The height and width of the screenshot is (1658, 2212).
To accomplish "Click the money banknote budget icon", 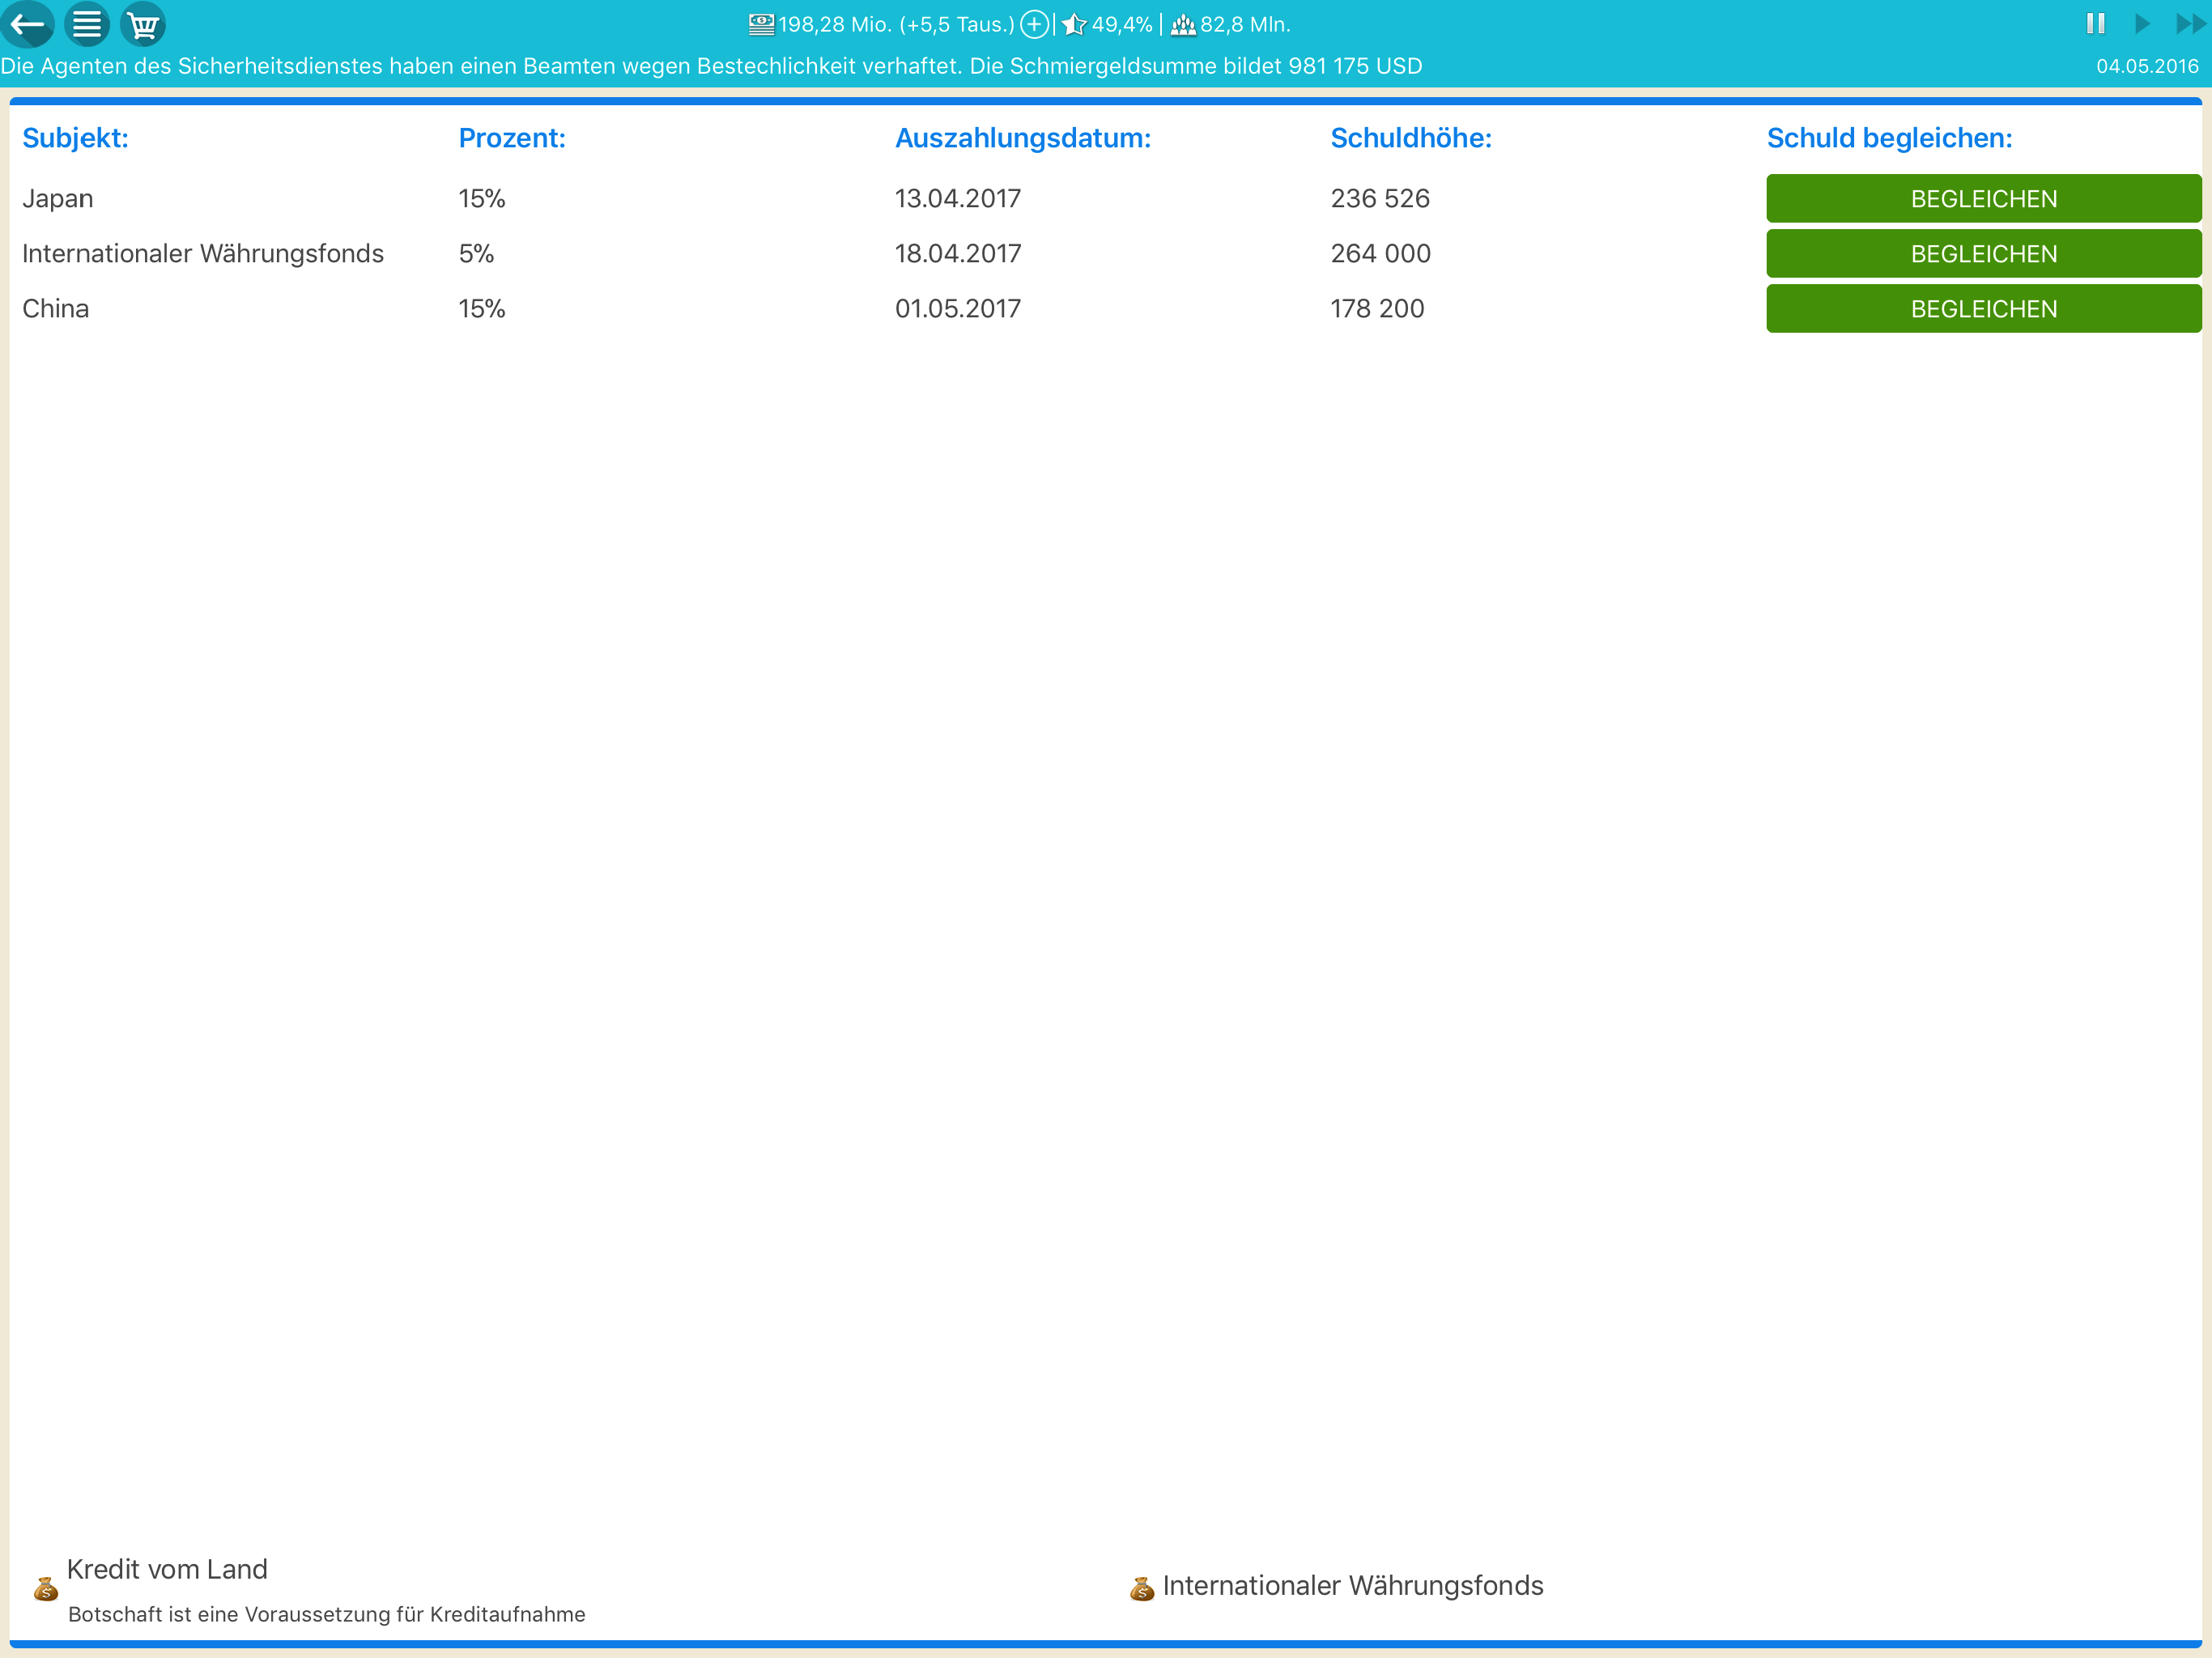I will click(x=761, y=24).
